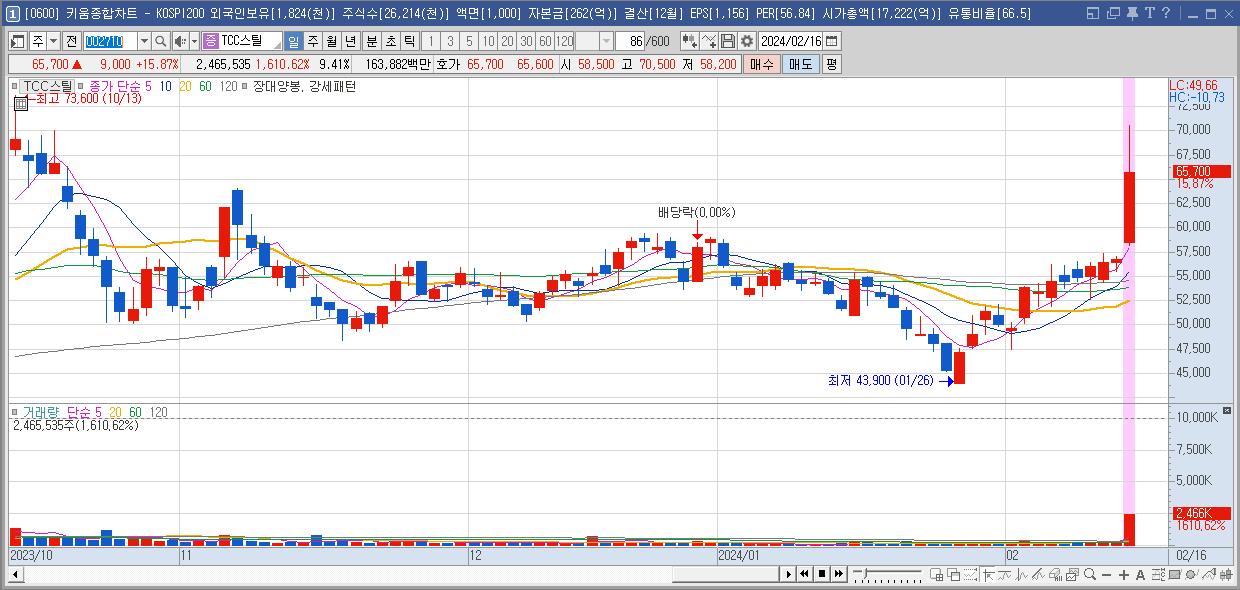Select the 틱 tick period toggle
Screen dimensions: 1240x590
(x=409, y=41)
